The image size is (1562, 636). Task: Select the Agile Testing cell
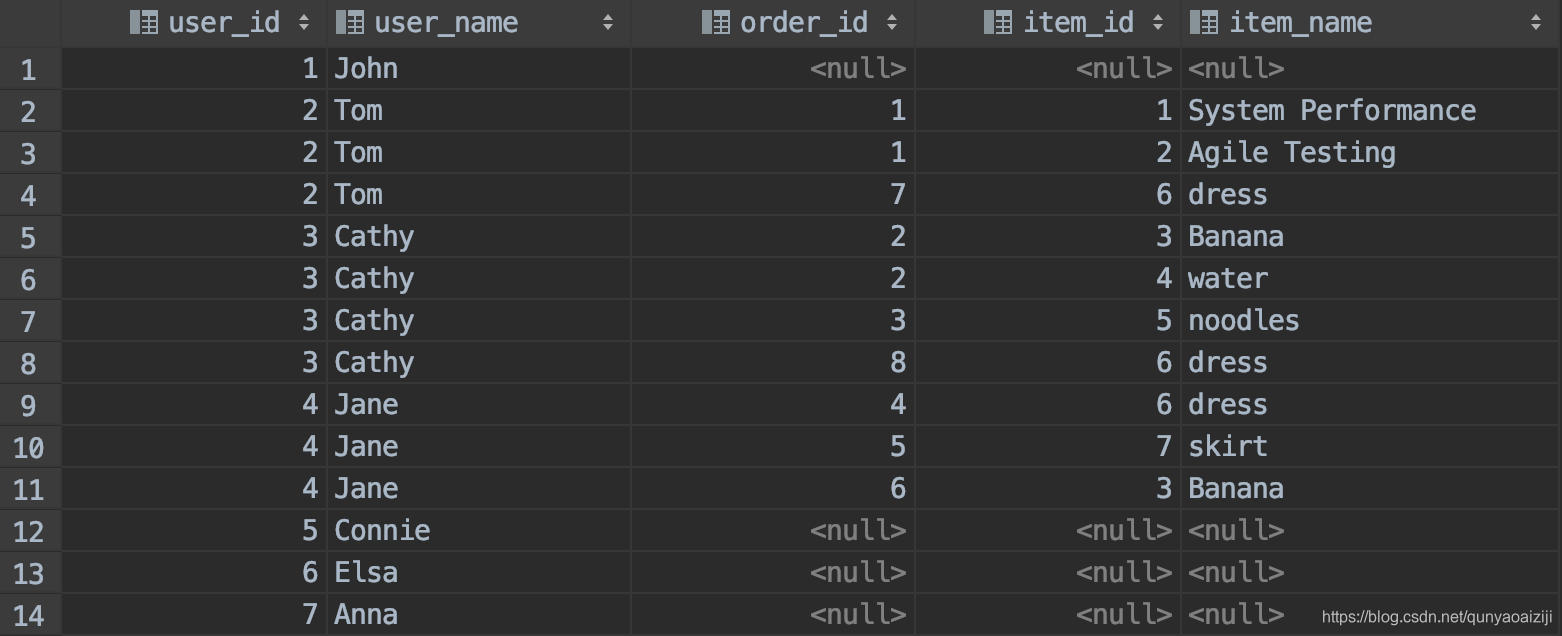(1291, 152)
